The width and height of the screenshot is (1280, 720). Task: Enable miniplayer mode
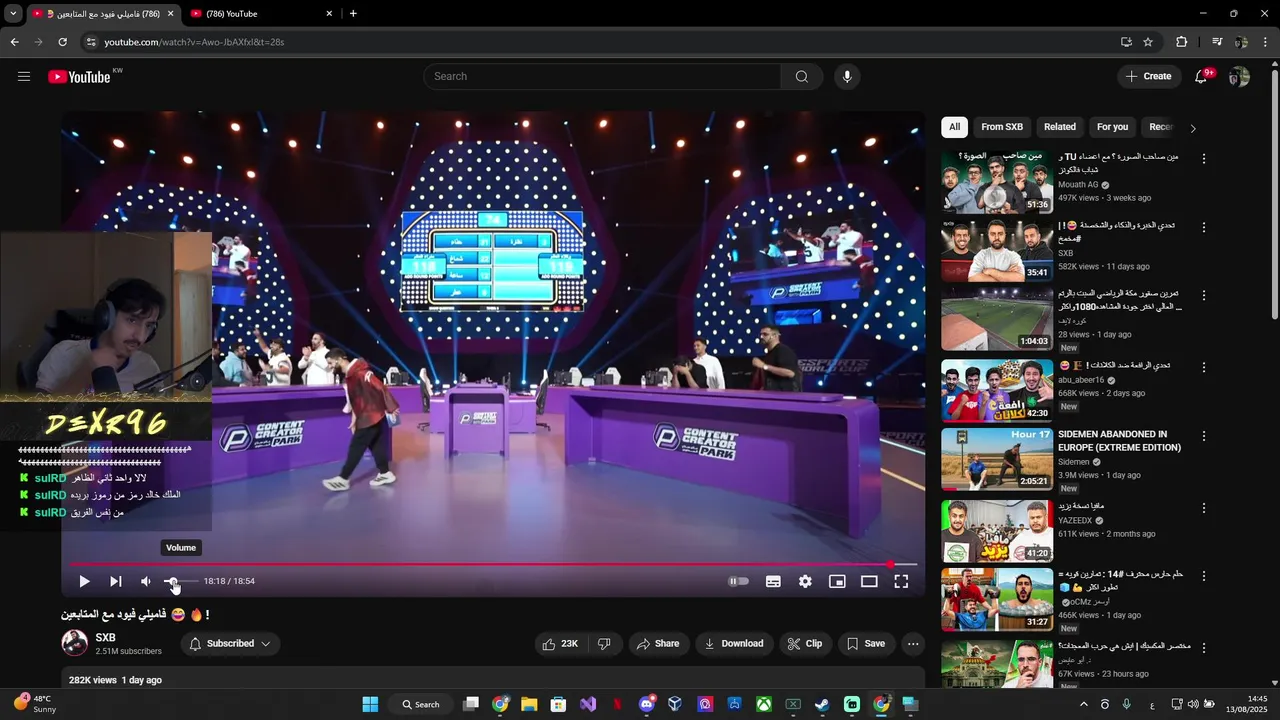(x=837, y=581)
